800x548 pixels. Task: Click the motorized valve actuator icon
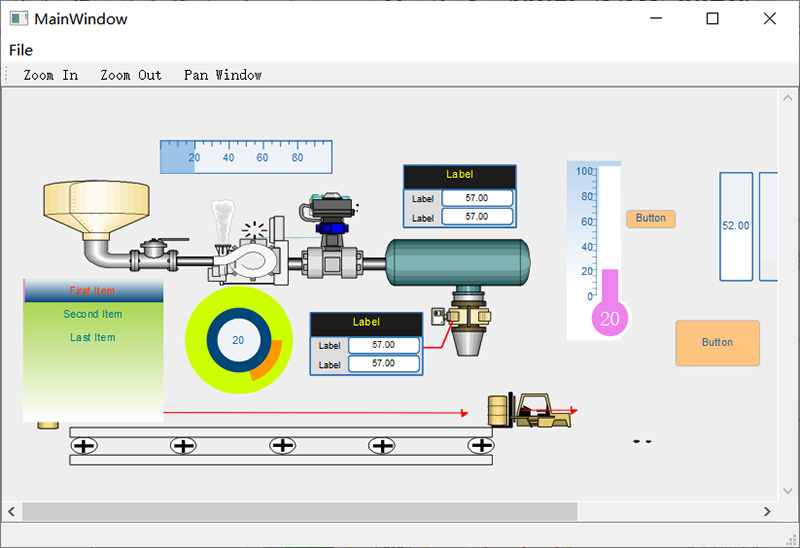coord(330,215)
